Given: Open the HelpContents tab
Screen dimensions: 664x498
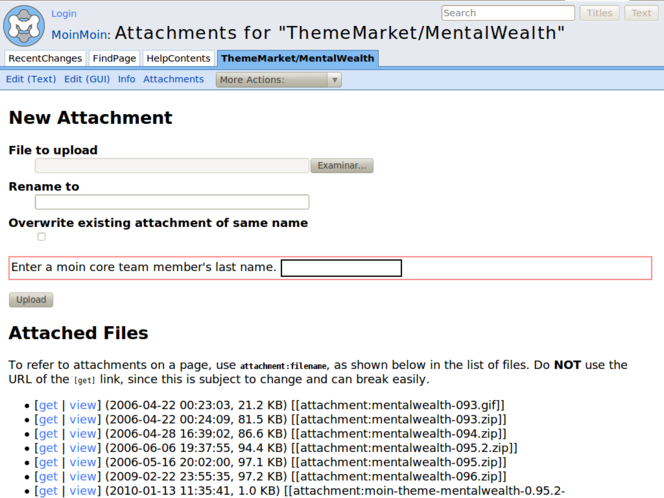Looking at the screenshot, I should pos(178,59).
